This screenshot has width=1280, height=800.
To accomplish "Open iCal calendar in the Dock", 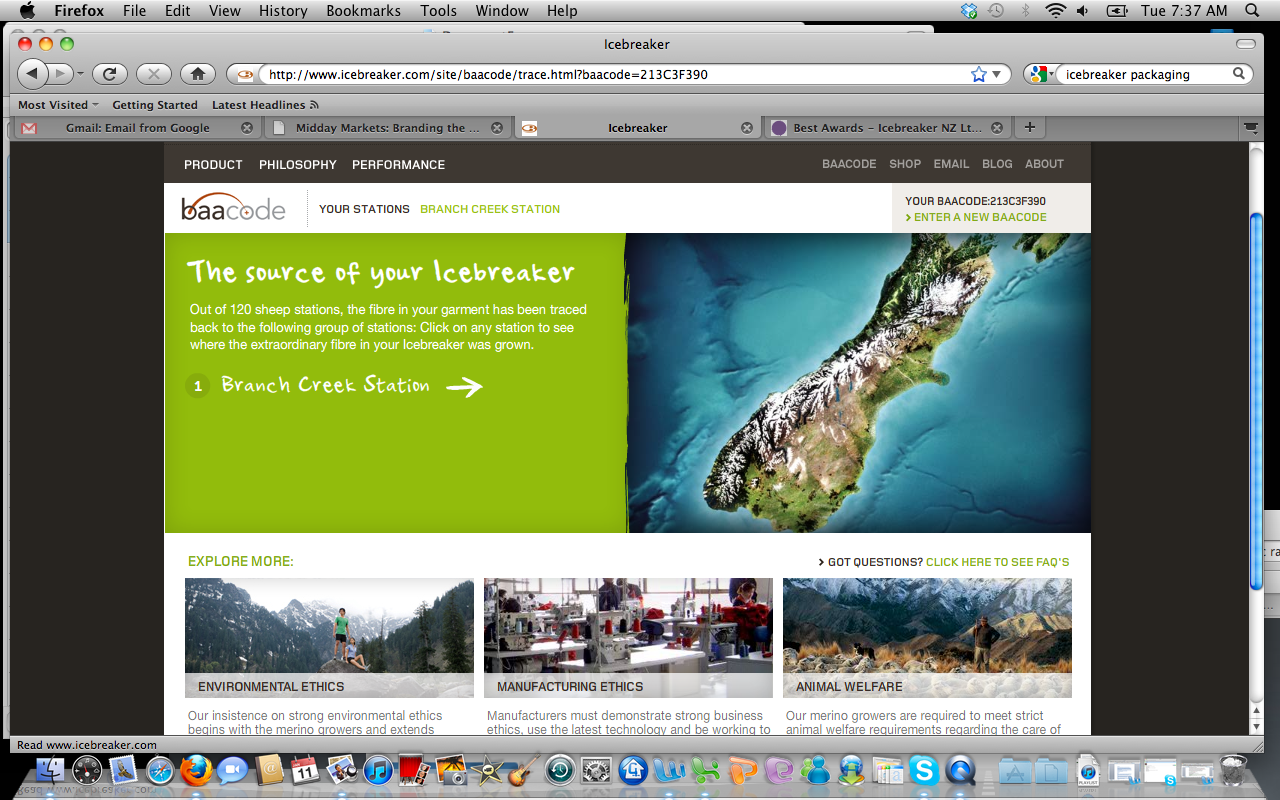I will 305,770.
